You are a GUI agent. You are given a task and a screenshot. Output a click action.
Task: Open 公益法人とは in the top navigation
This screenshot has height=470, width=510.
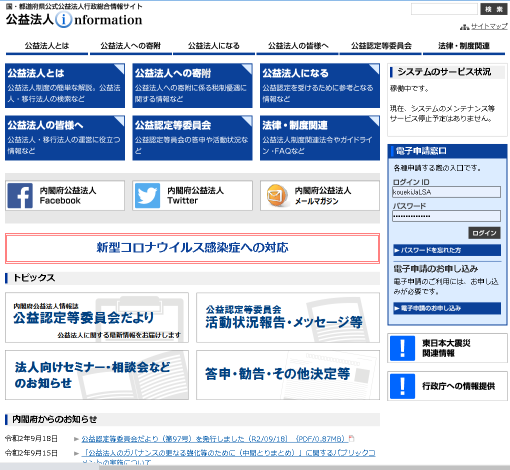click(x=47, y=46)
